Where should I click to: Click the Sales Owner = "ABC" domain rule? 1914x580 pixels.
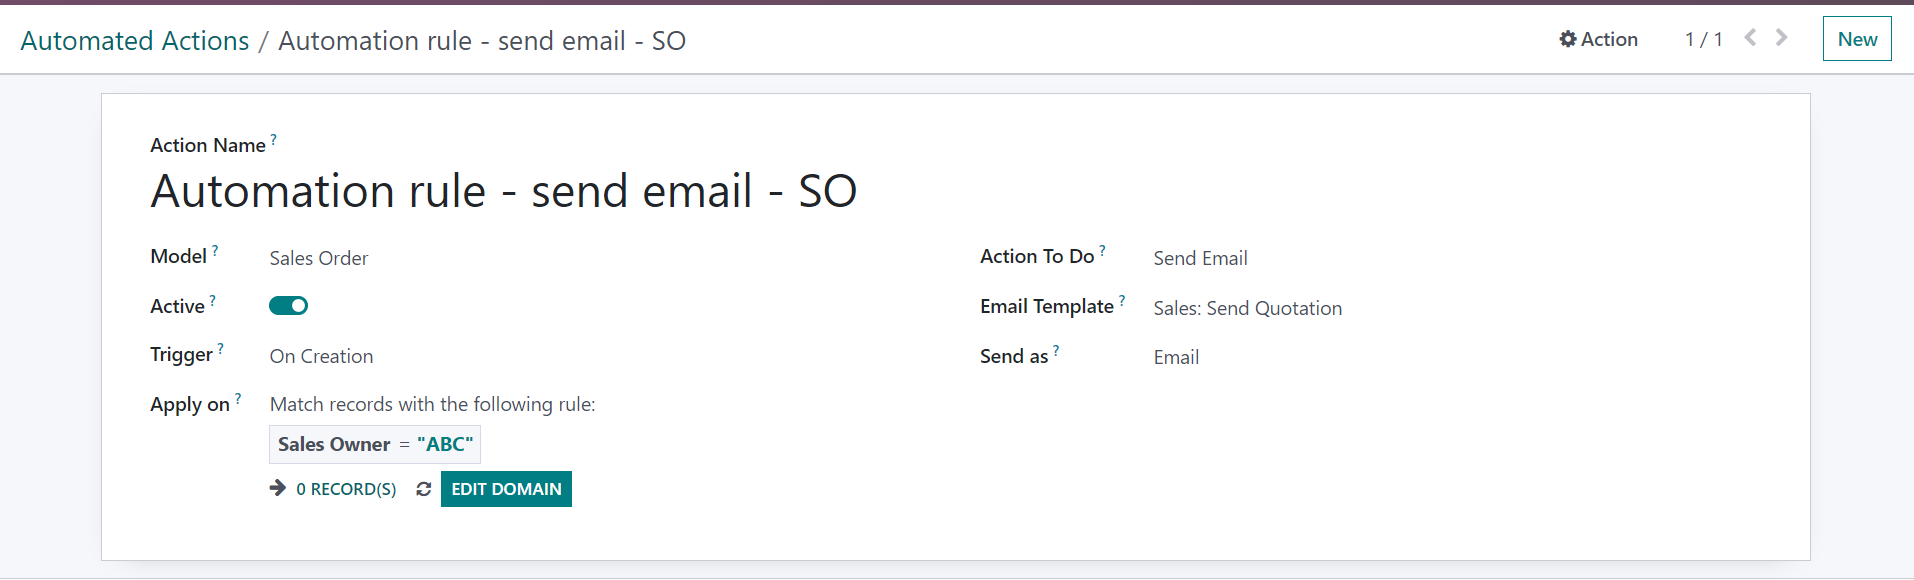(x=375, y=445)
